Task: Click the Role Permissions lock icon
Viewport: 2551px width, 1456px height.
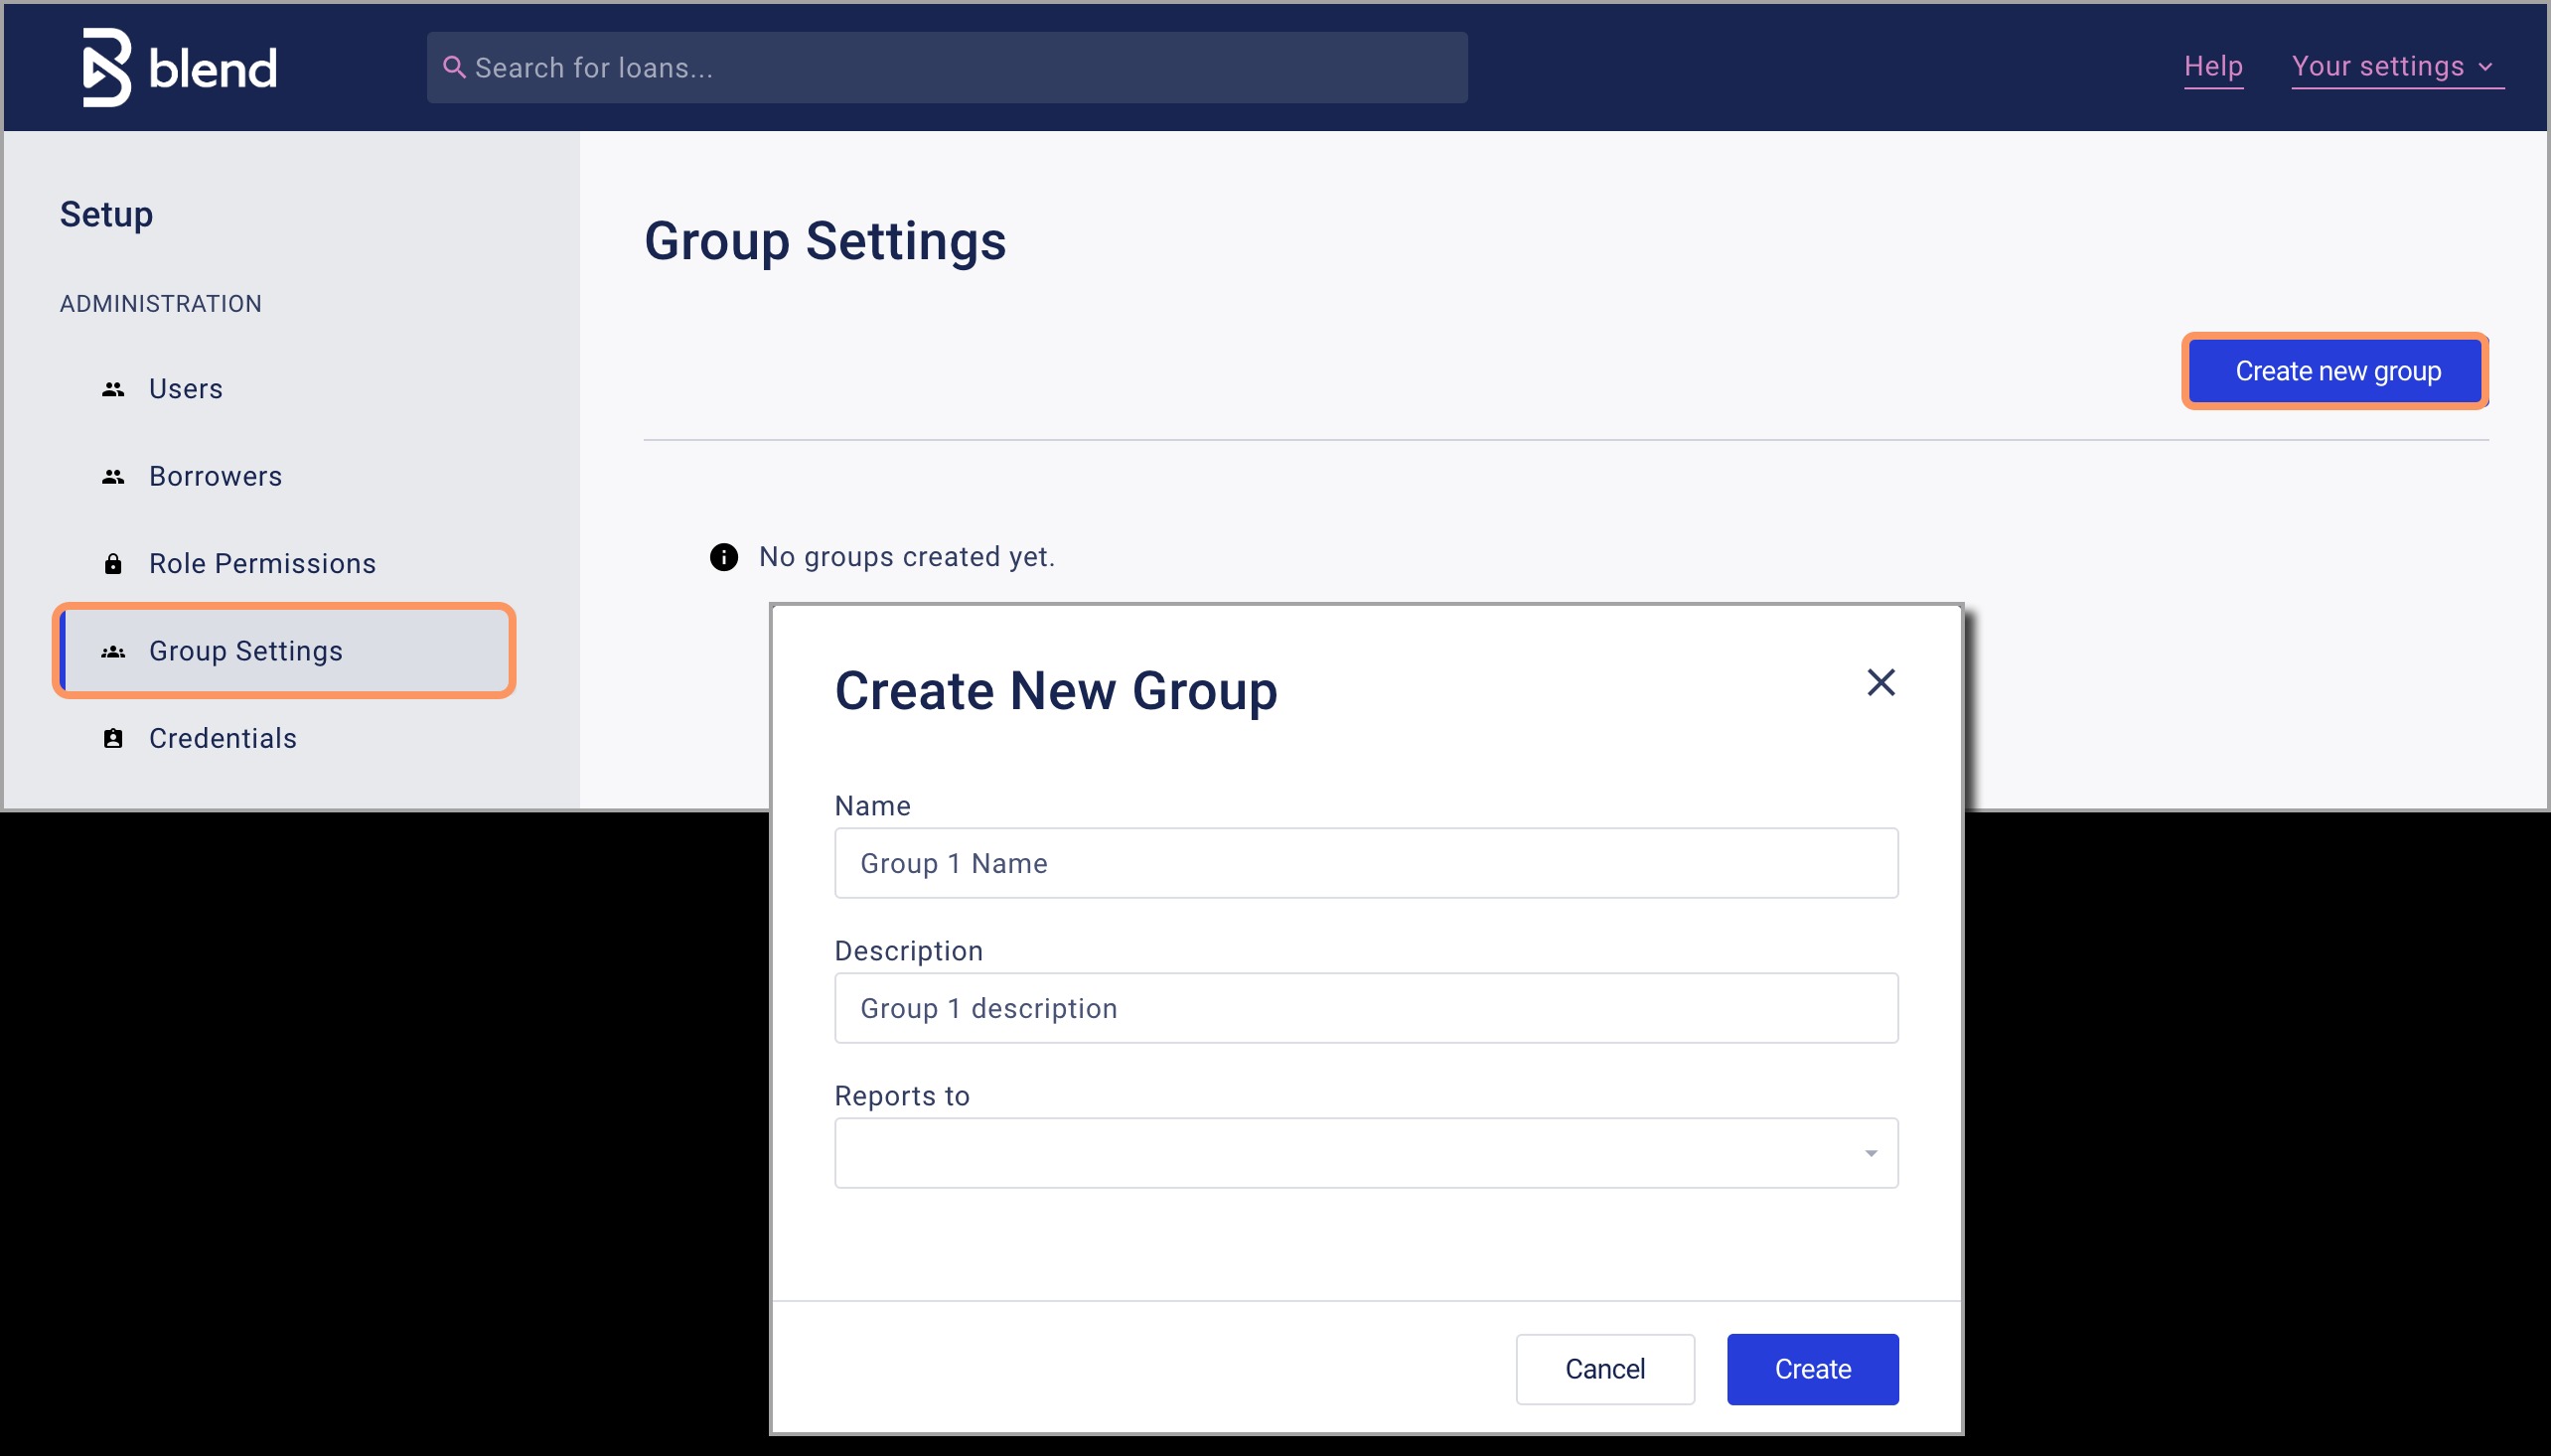Action: pyautogui.click(x=113, y=564)
